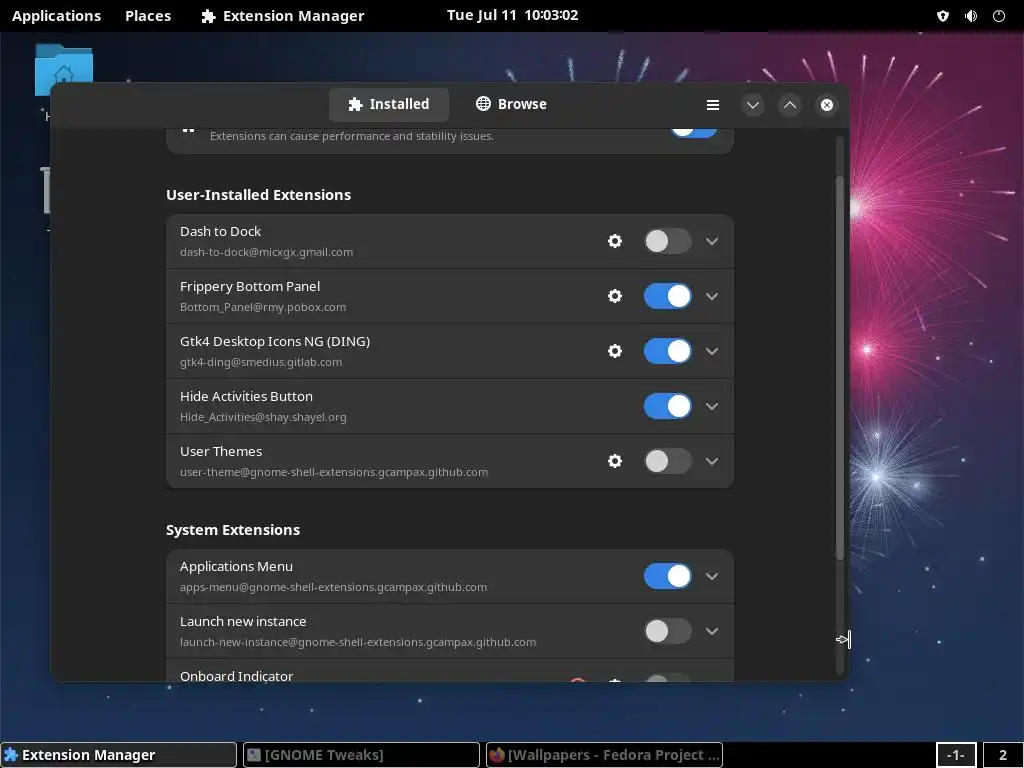Viewport: 1024px width, 768px height.
Task: Click the vertical scrollbar in extensions list
Action: point(840,368)
